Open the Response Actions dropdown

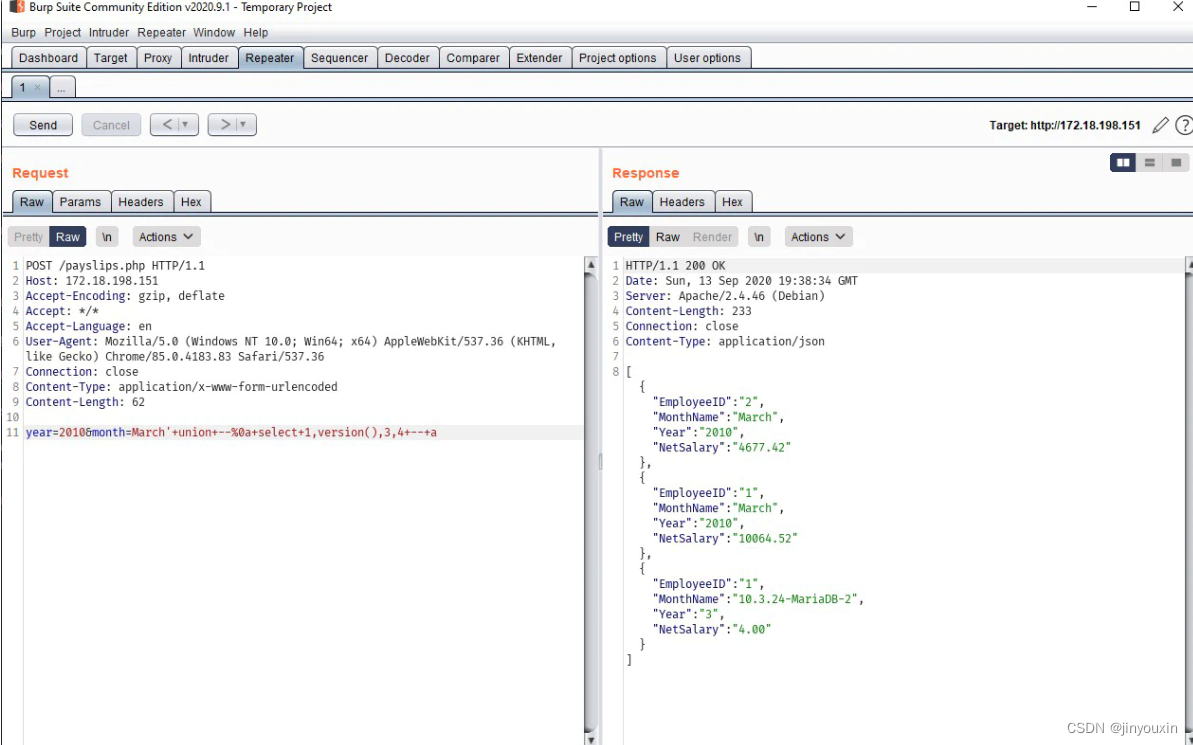tap(819, 237)
